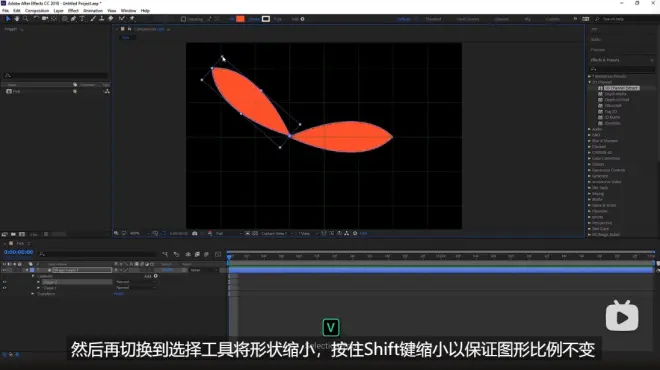Click the timeline search field
Screen dimensions: 660x370
pyautogui.click(x=98, y=254)
